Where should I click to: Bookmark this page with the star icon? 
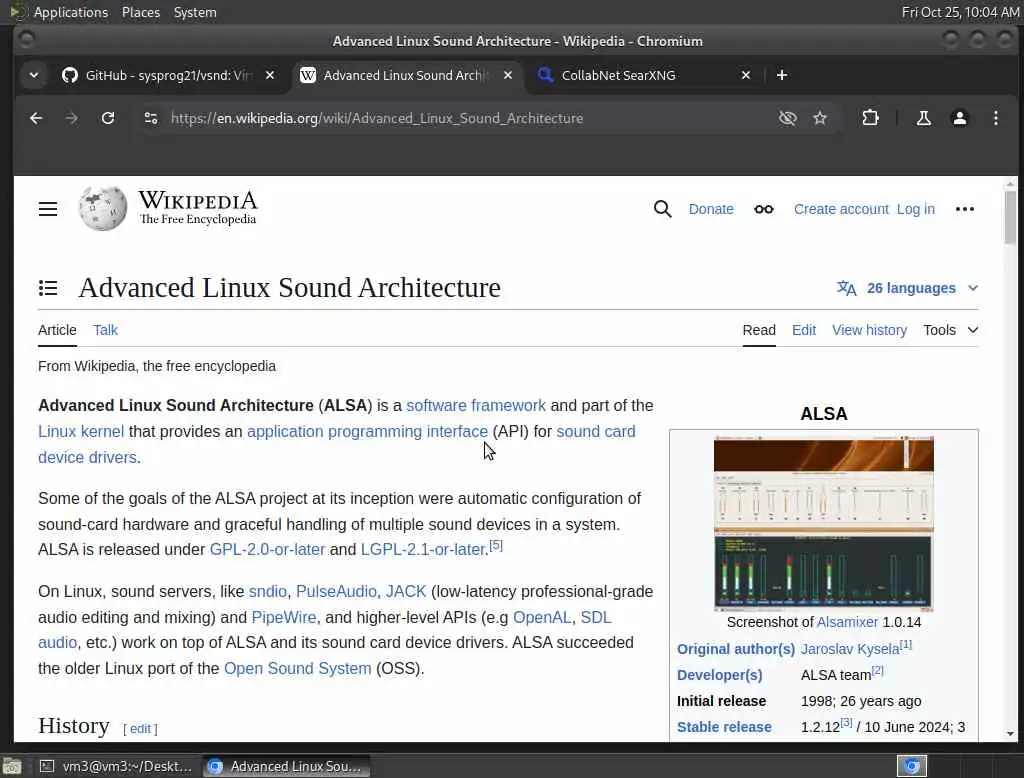point(820,118)
